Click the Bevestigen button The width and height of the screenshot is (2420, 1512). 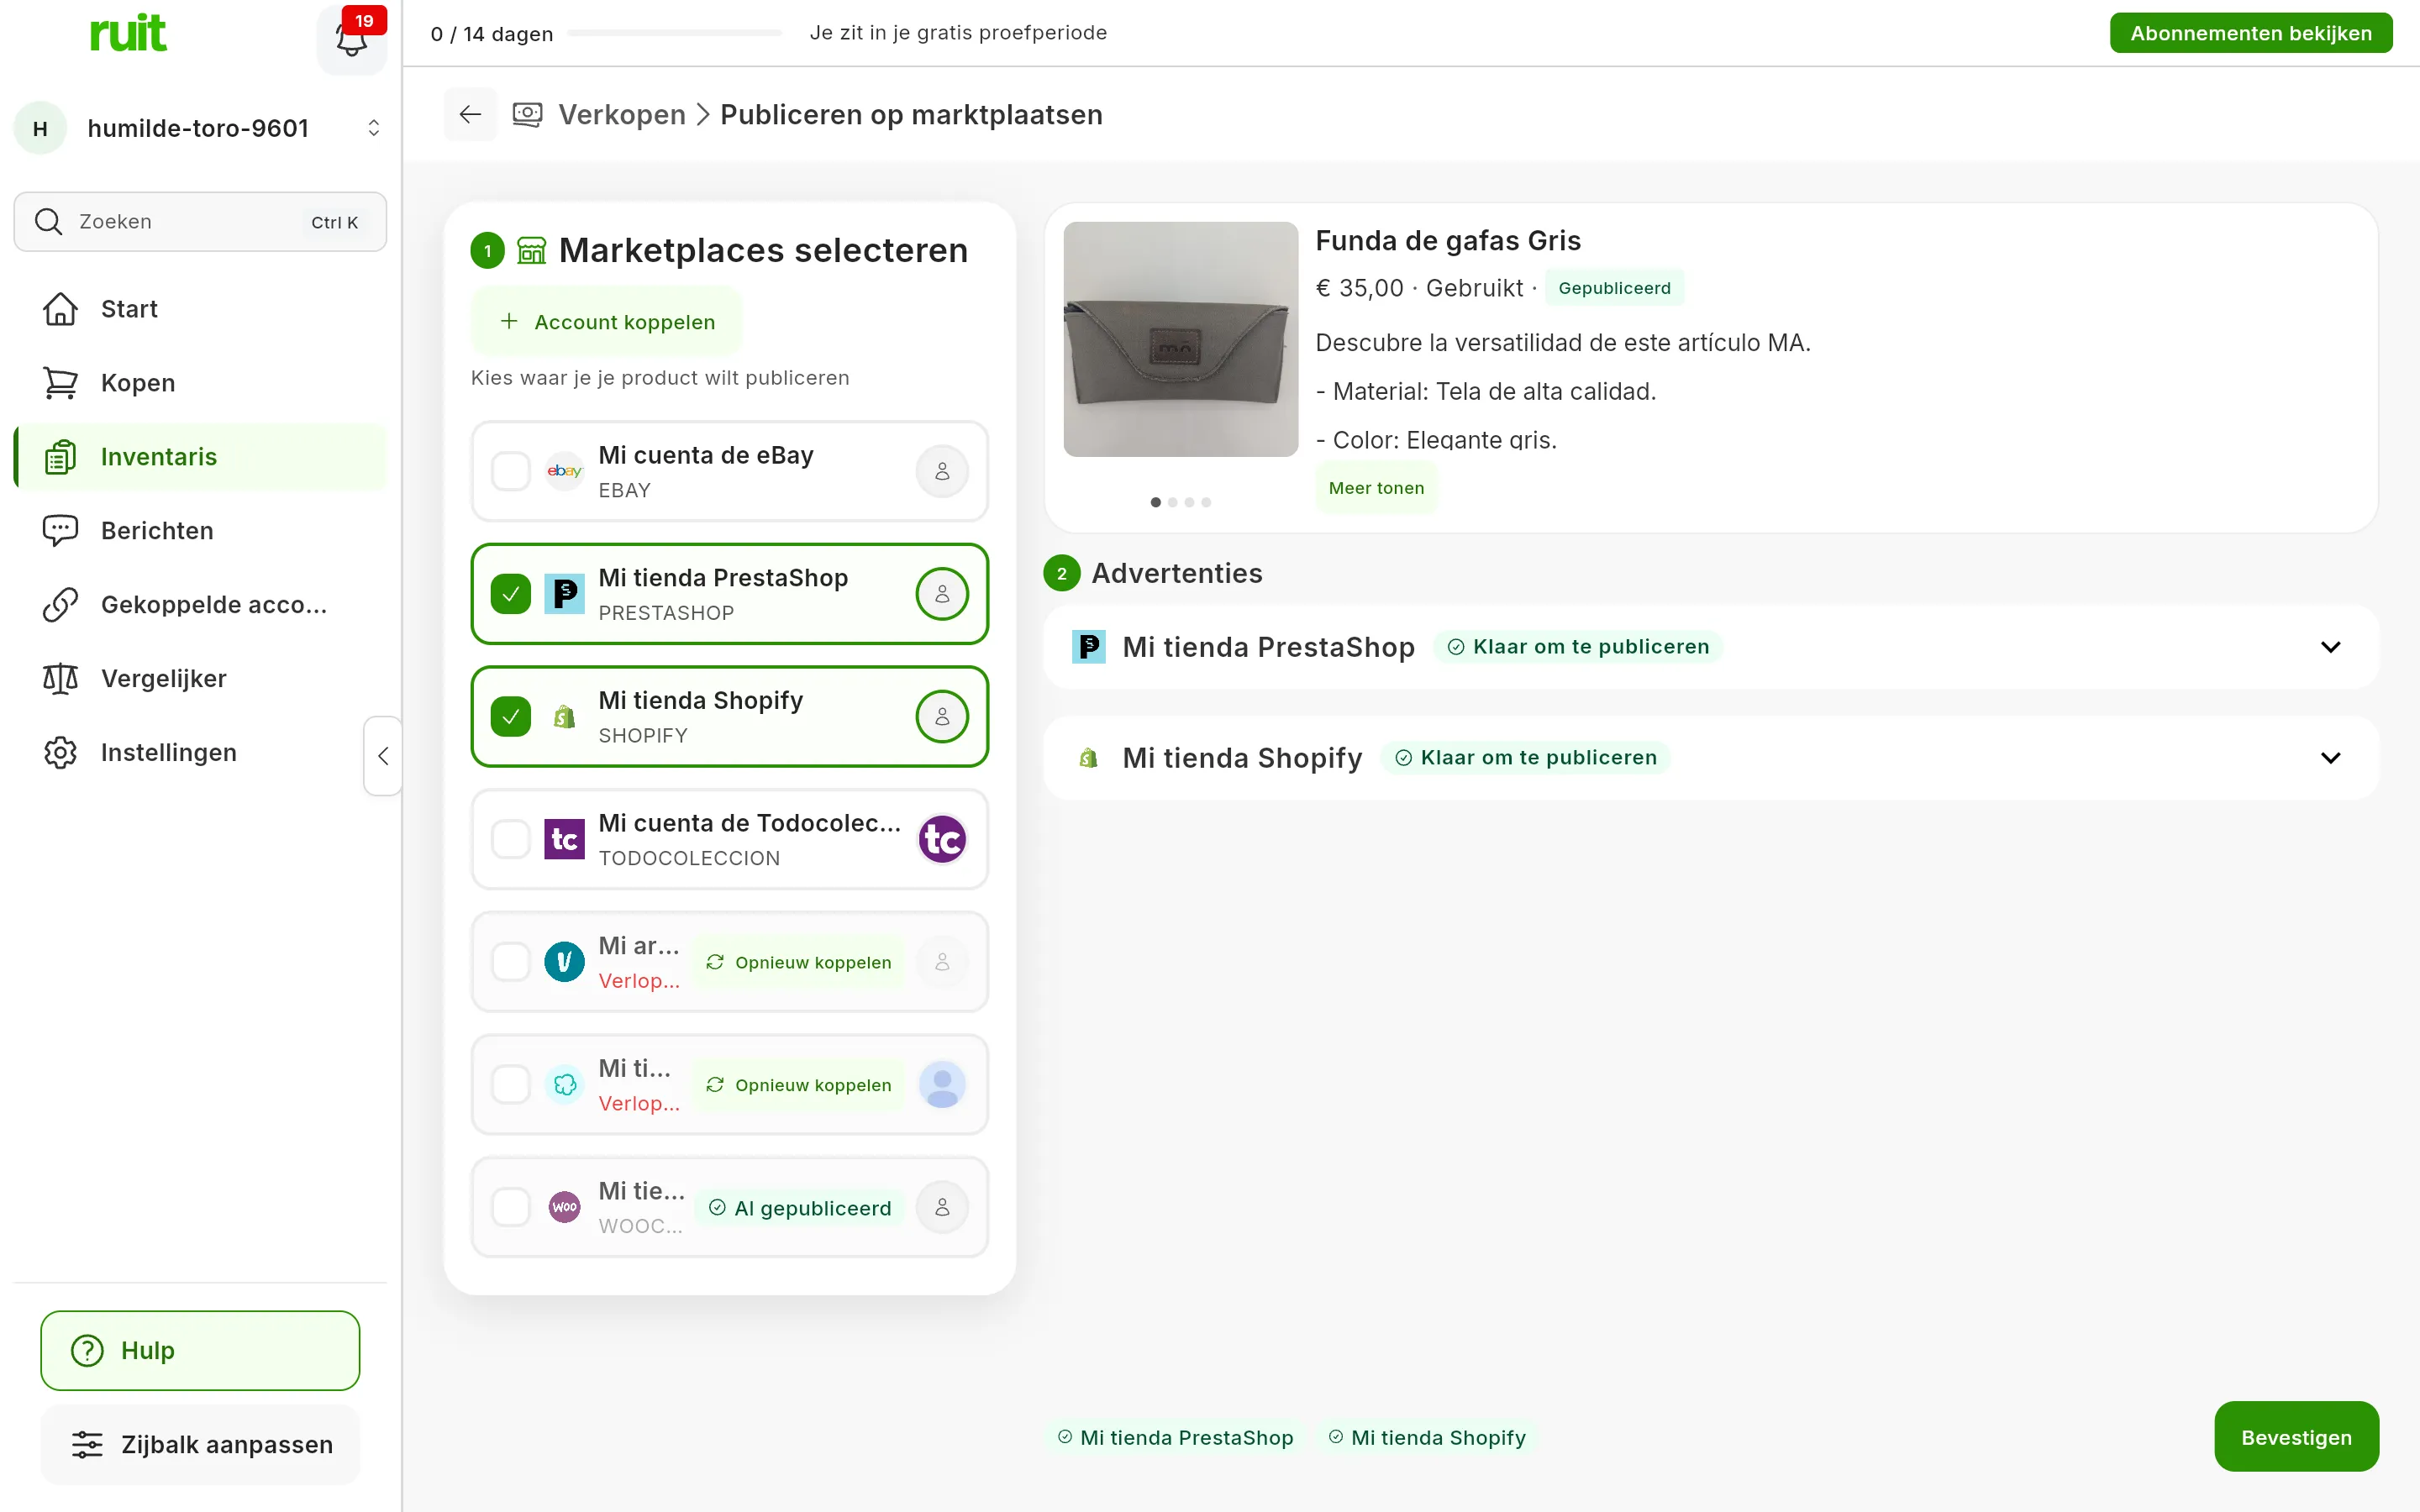point(2296,1437)
